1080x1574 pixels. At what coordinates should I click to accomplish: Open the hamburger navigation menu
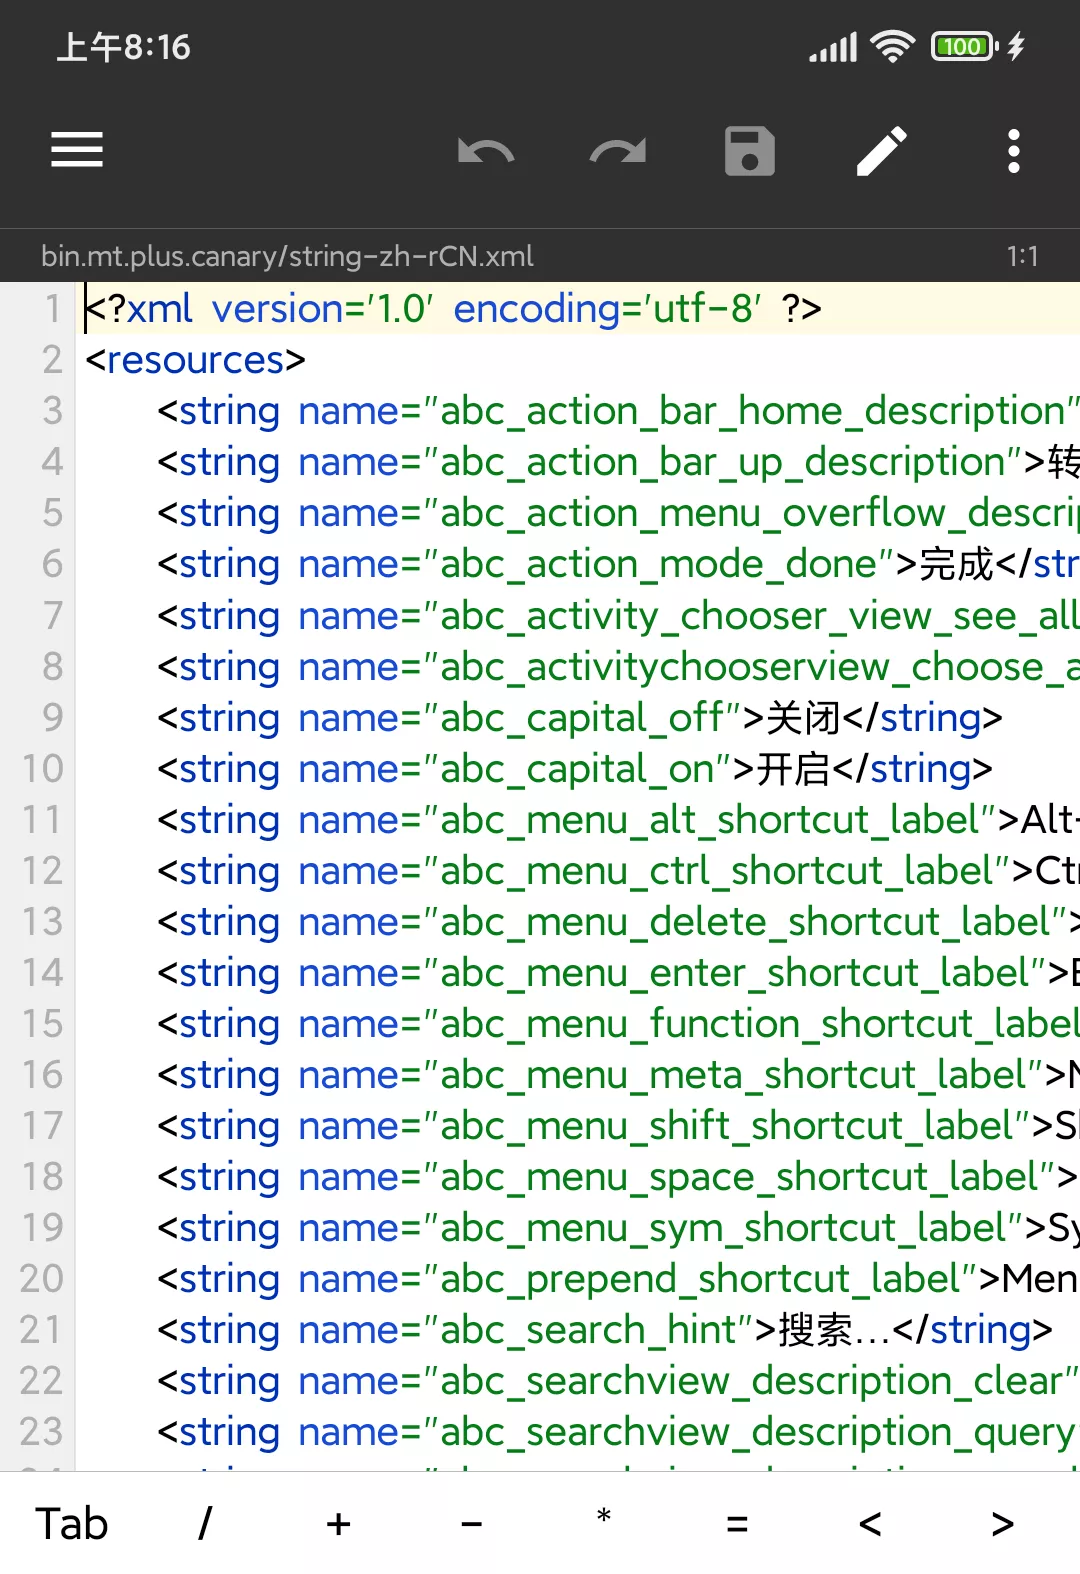click(x=77, y=150)
